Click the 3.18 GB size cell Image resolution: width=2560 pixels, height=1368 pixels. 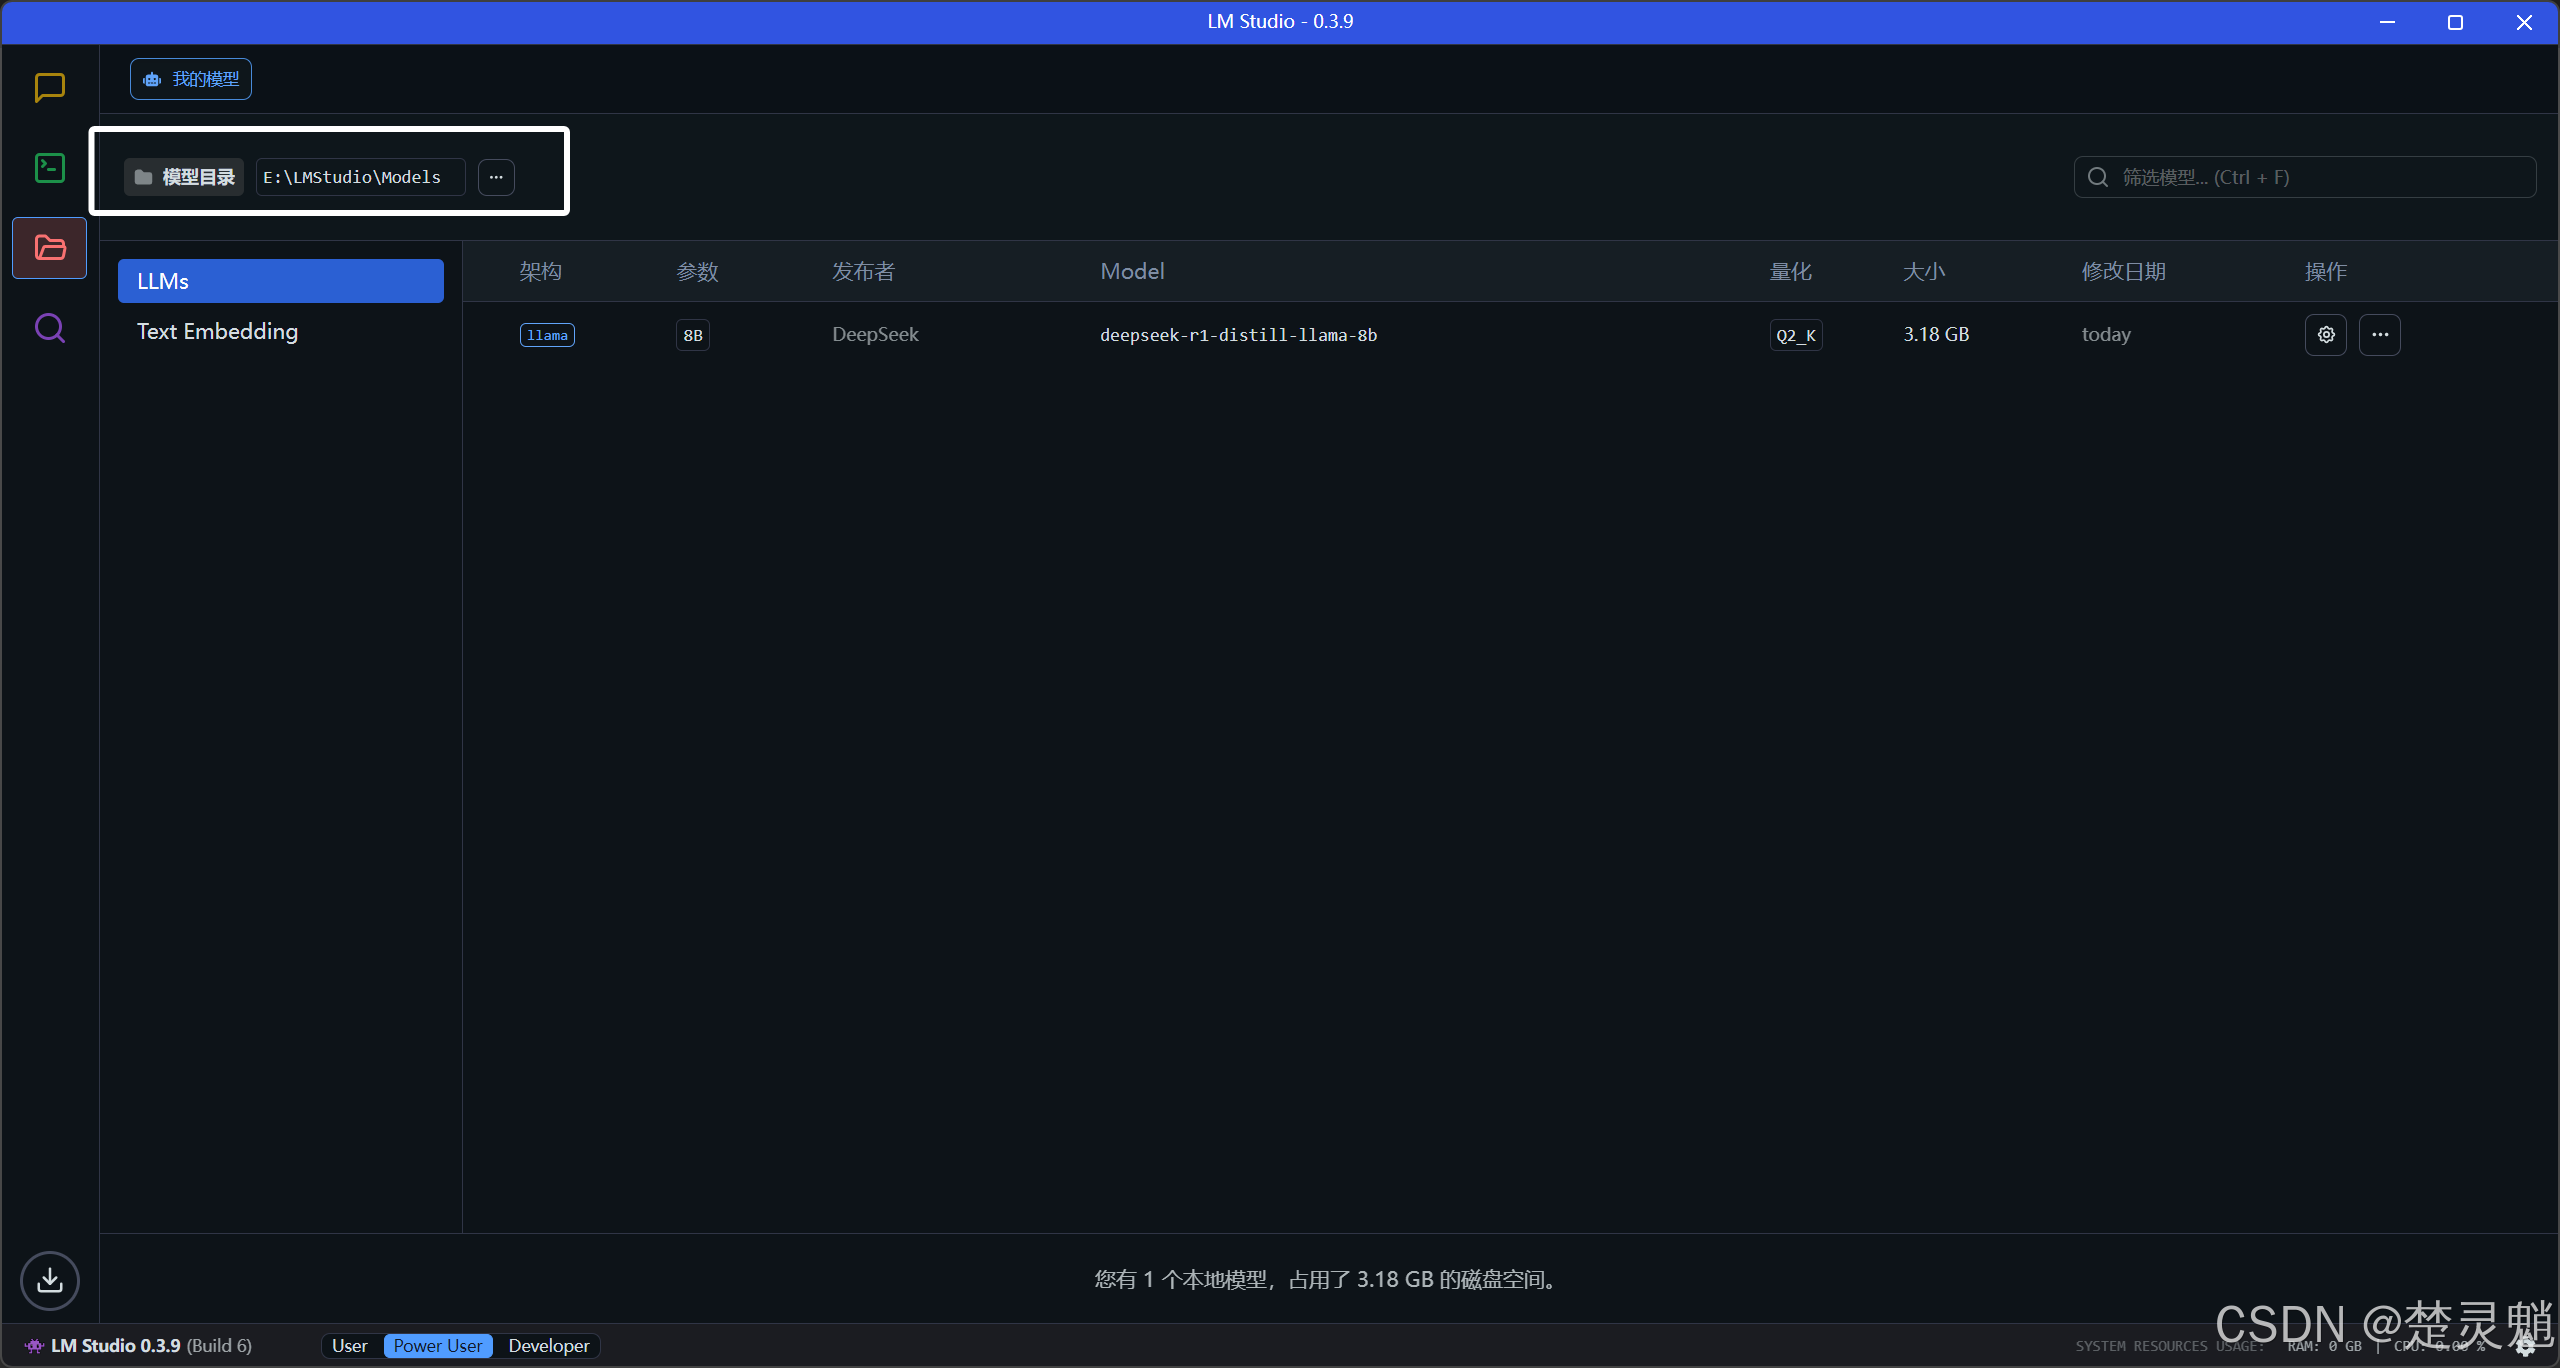[1936, 334]
